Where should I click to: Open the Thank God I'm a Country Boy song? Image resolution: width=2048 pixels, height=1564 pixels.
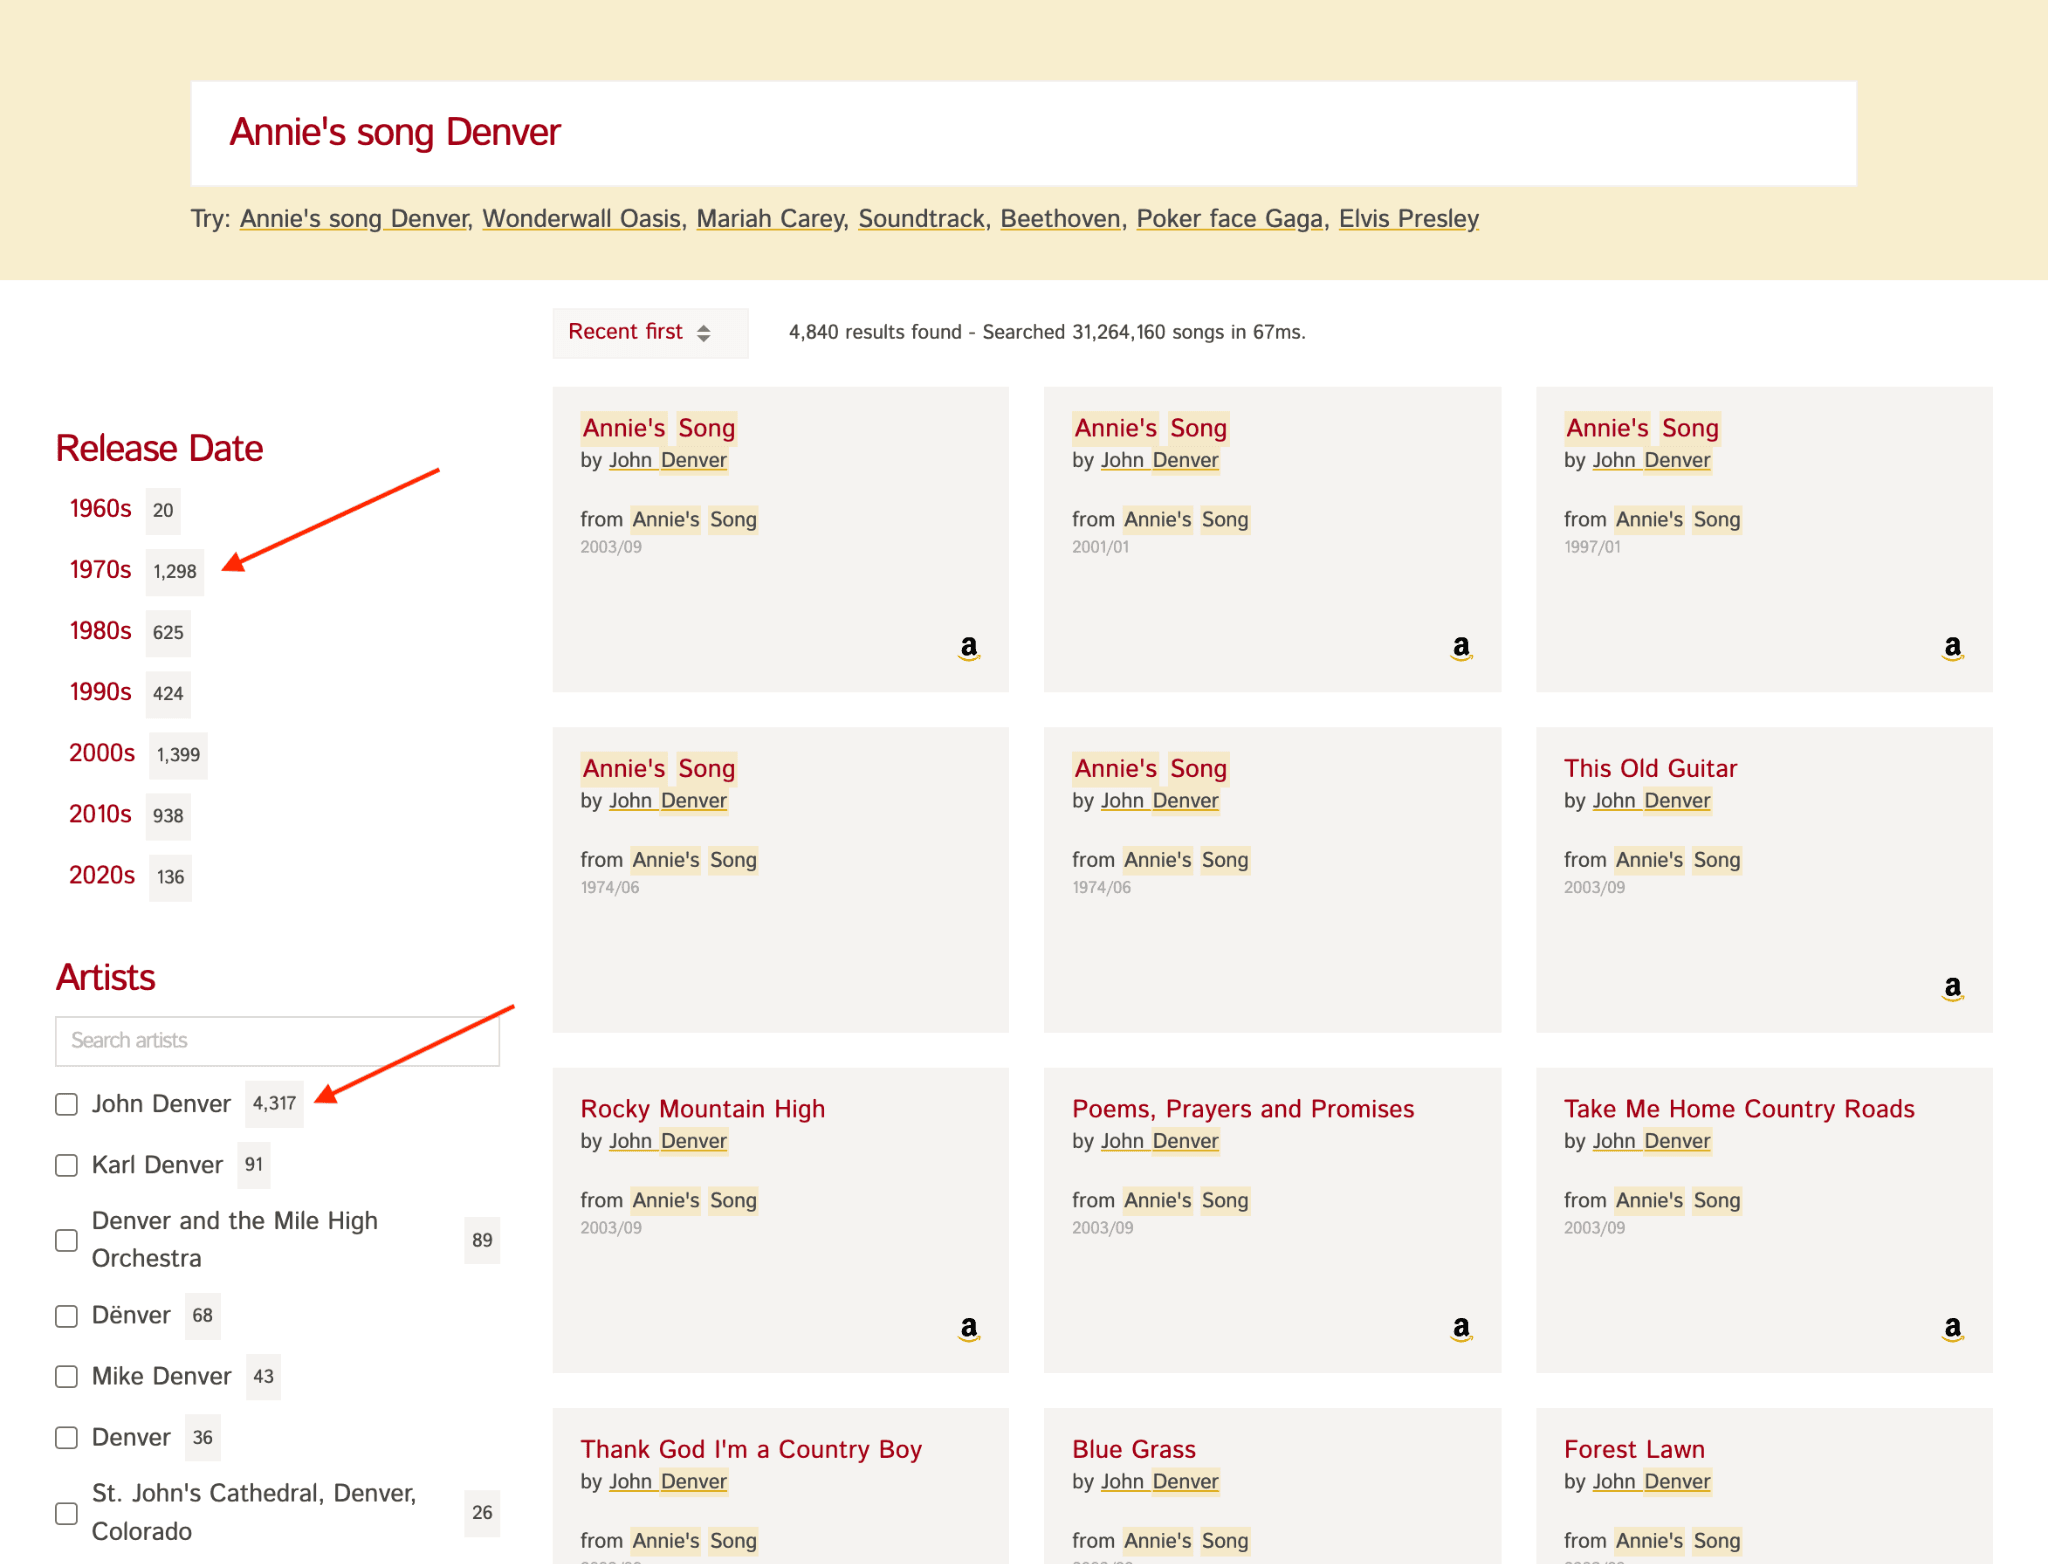pos(750,1448)
